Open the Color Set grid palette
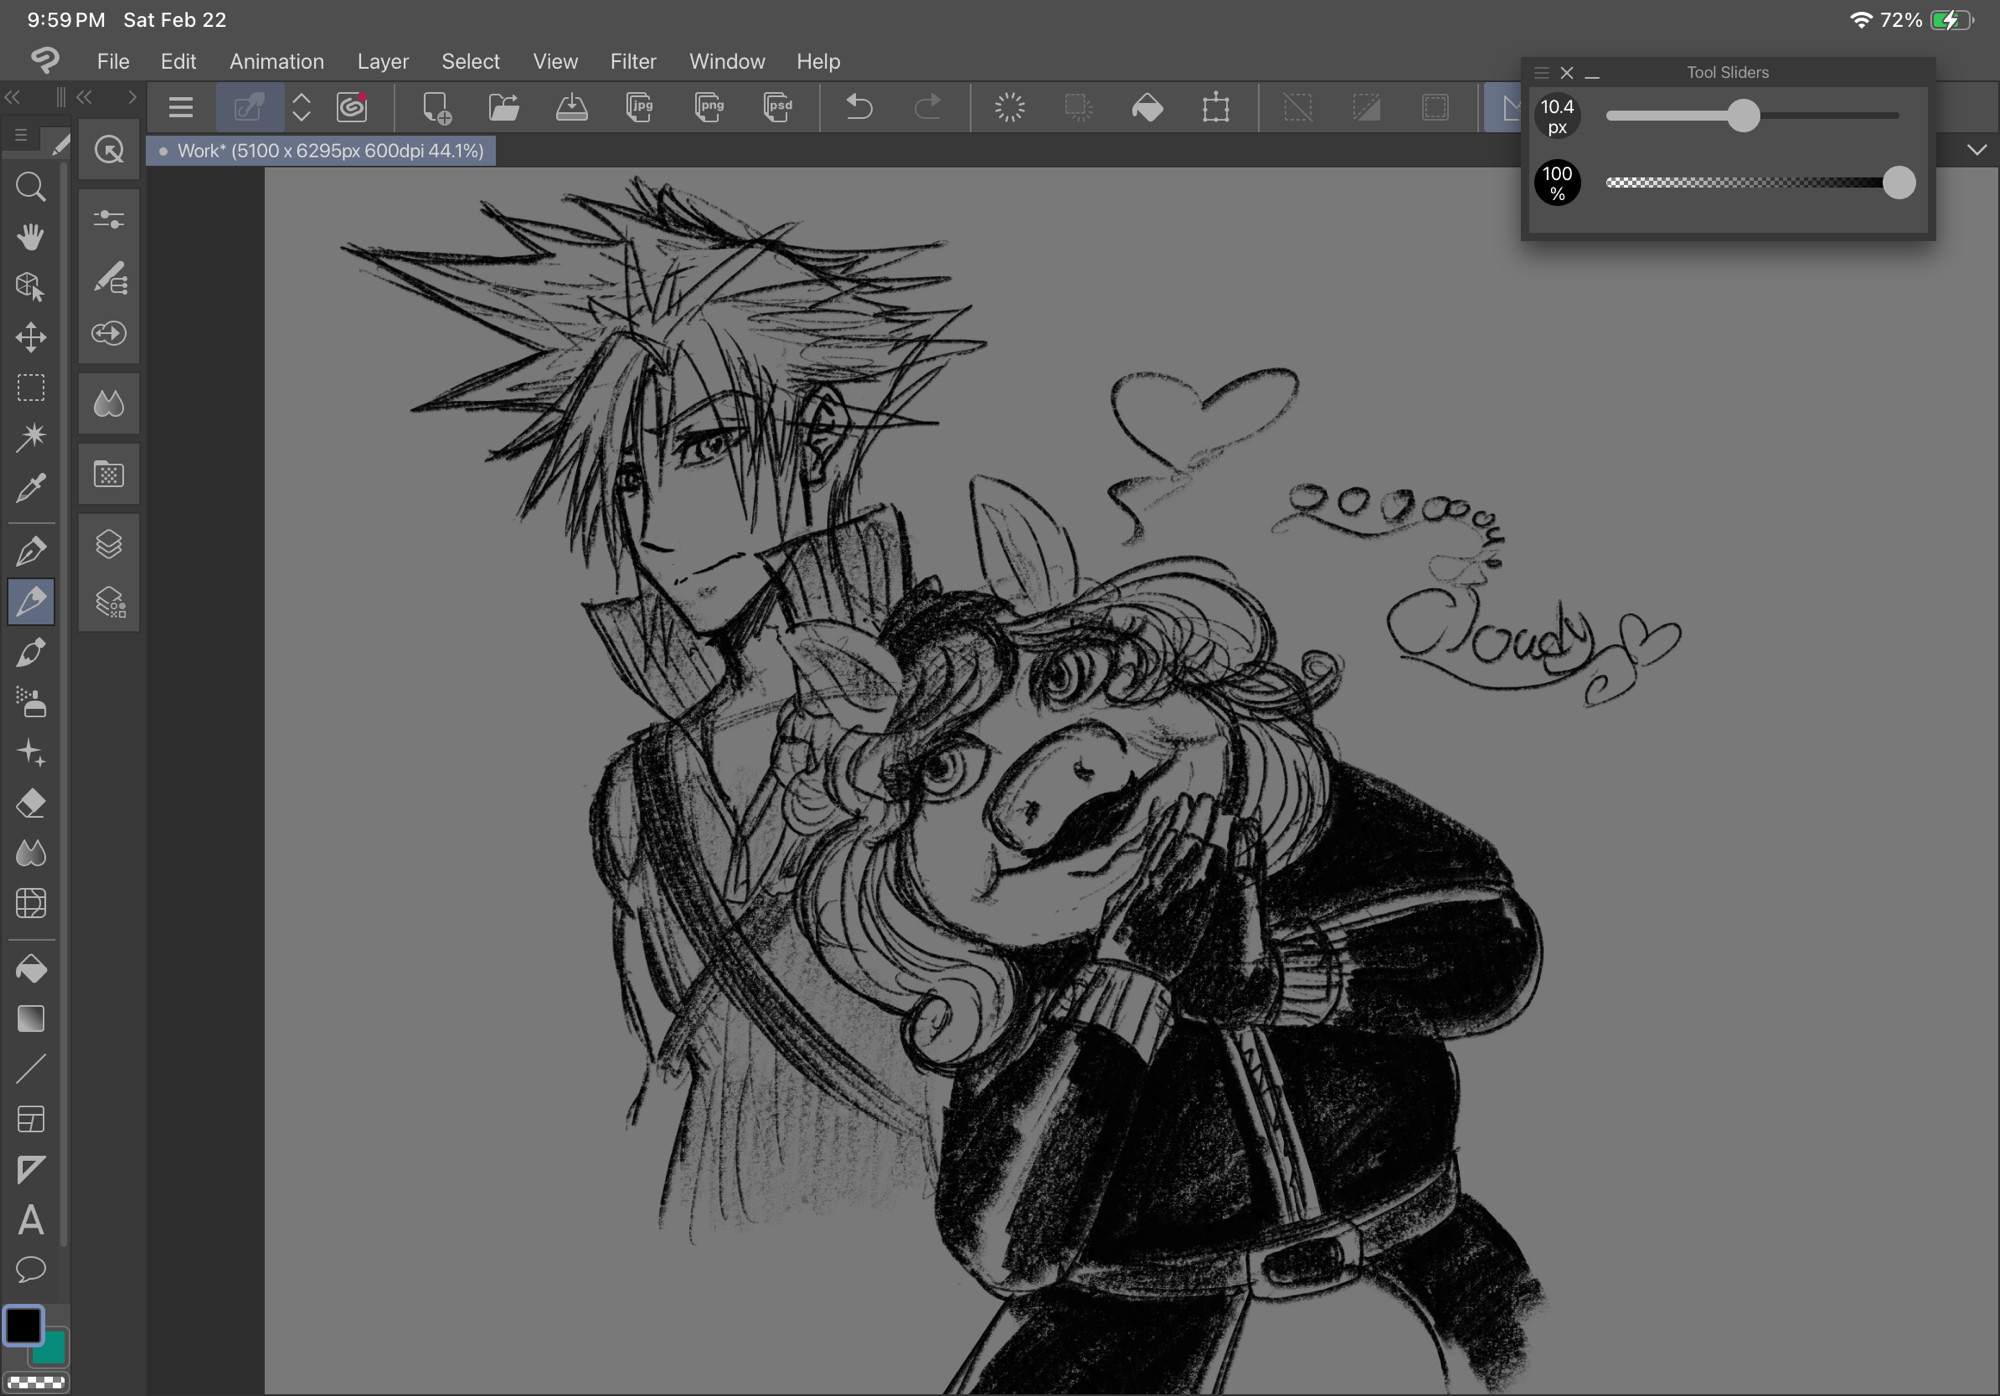Viewport: 2000px width, 1396px height. (x=109, y=474)
